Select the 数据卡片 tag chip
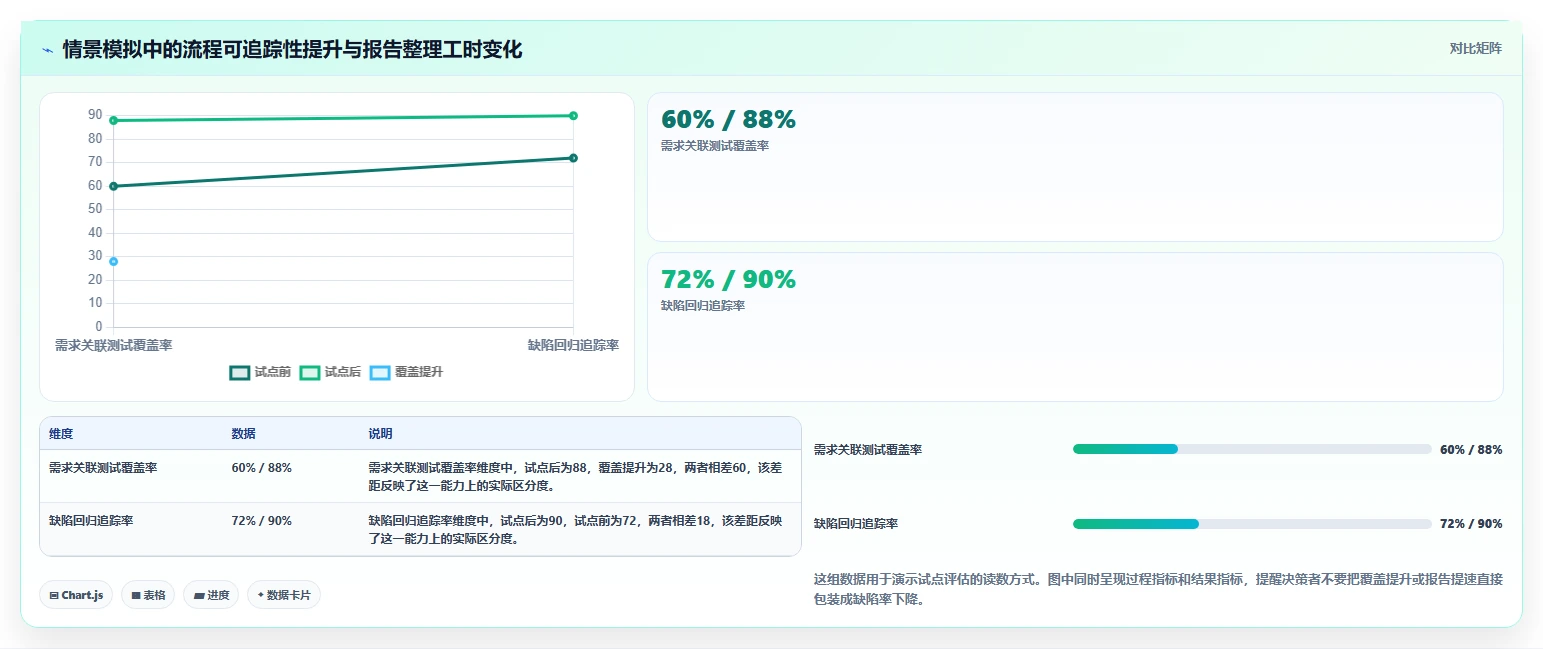The height and width of the screenshot is (649, 1543). click(284, 595)
